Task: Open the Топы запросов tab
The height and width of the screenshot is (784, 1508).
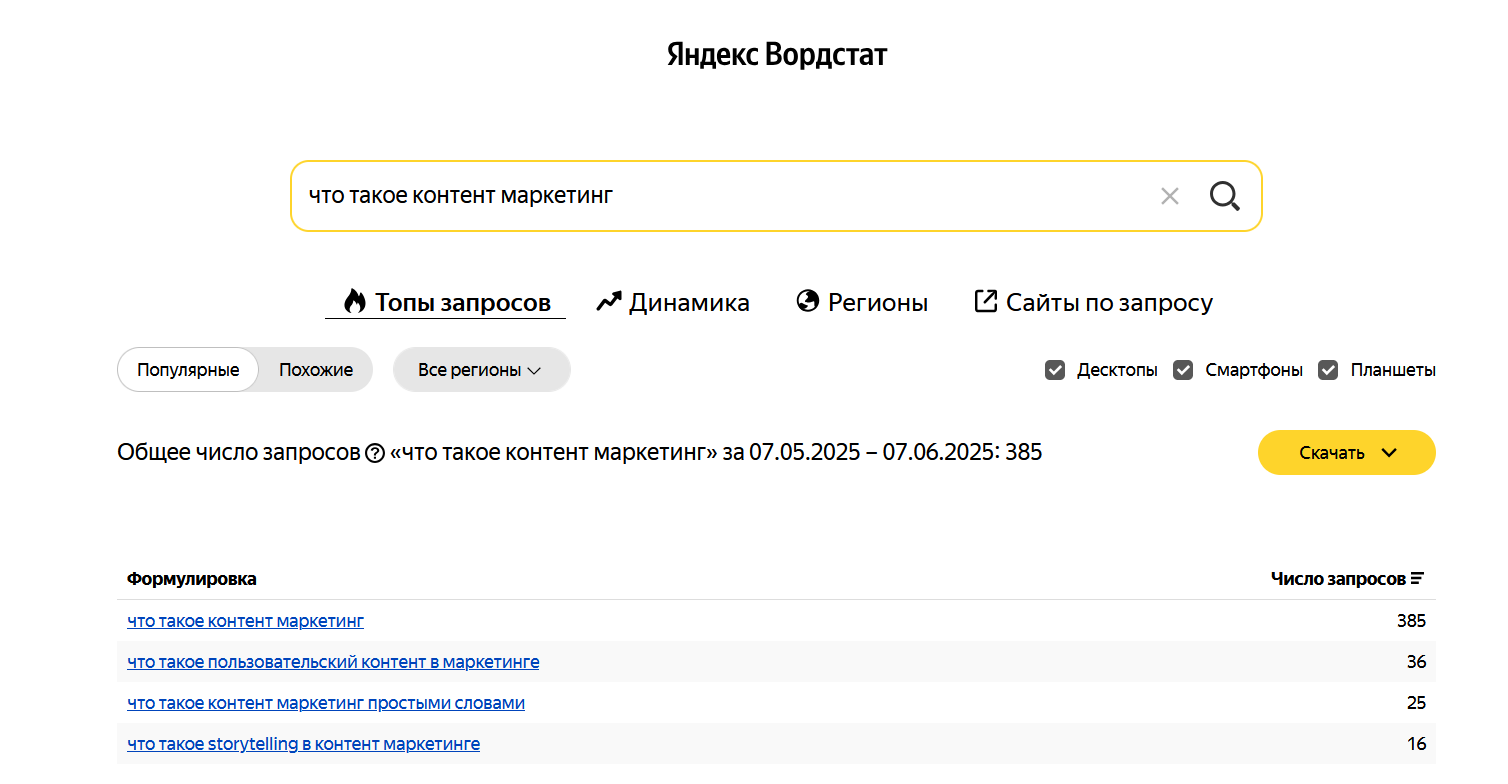Action: click(x=446, y=302)
